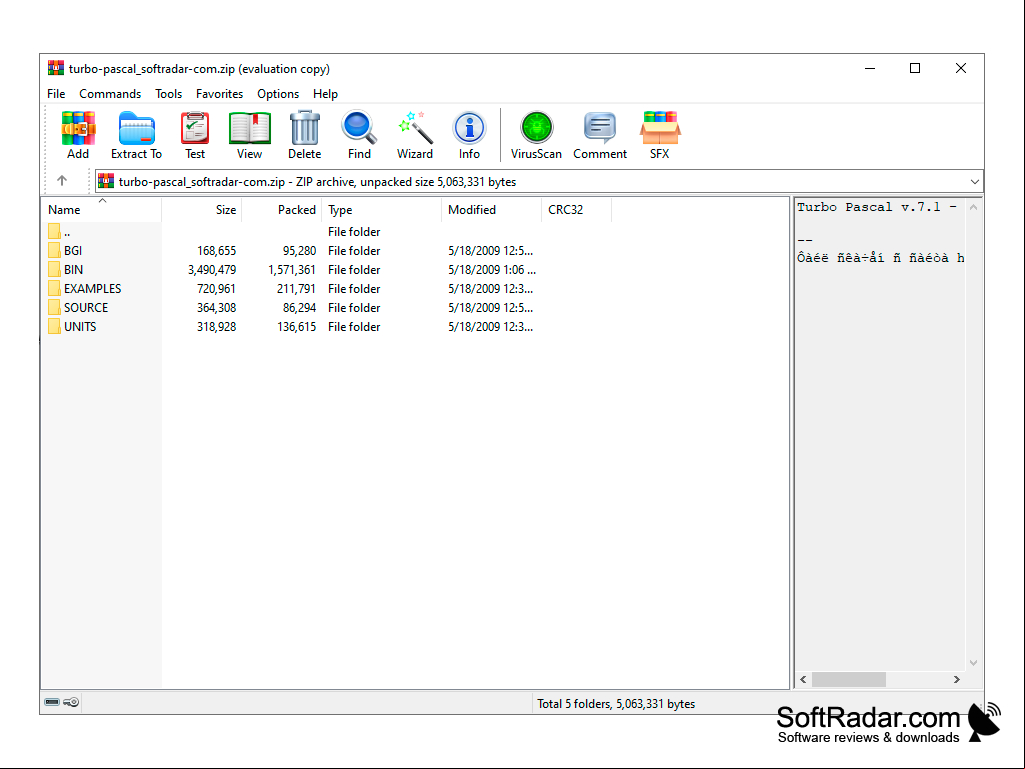The width and height of the screenshot is (1025, 769).
Task: Click the comment pane scroll up arrow
Action: pyautogui.click(x=973, y=207)
